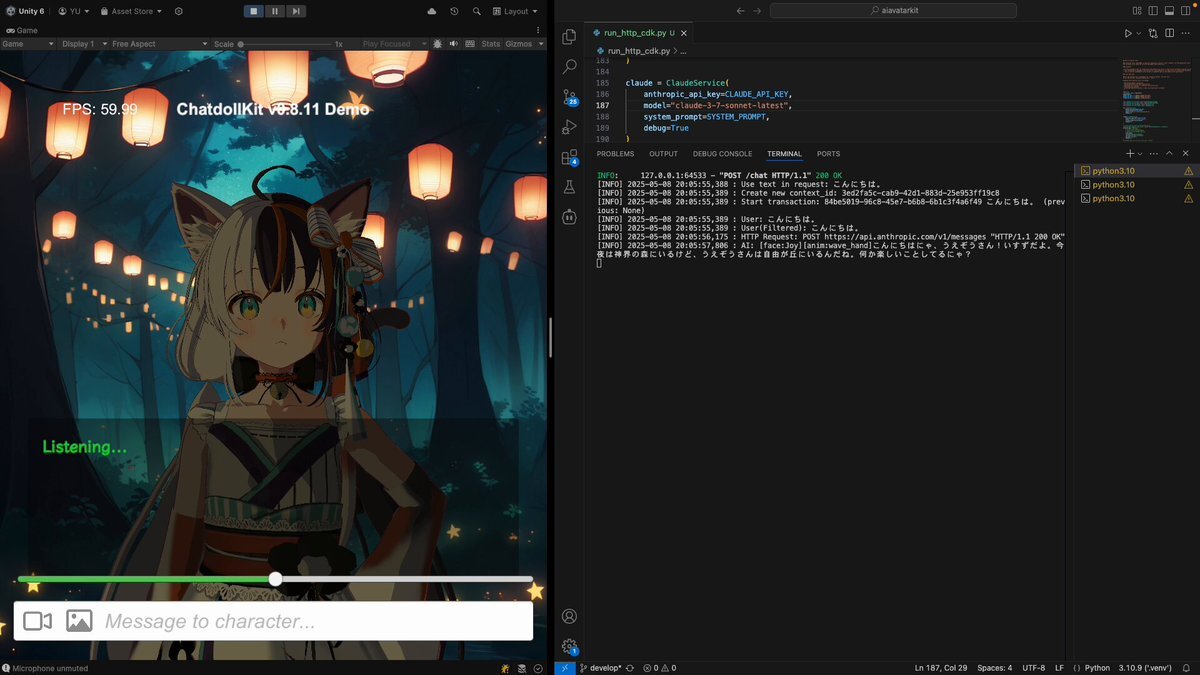Open VS Code Search sidebar icon
Screen dimensions: 1200x675
click(x=569, y=67)
